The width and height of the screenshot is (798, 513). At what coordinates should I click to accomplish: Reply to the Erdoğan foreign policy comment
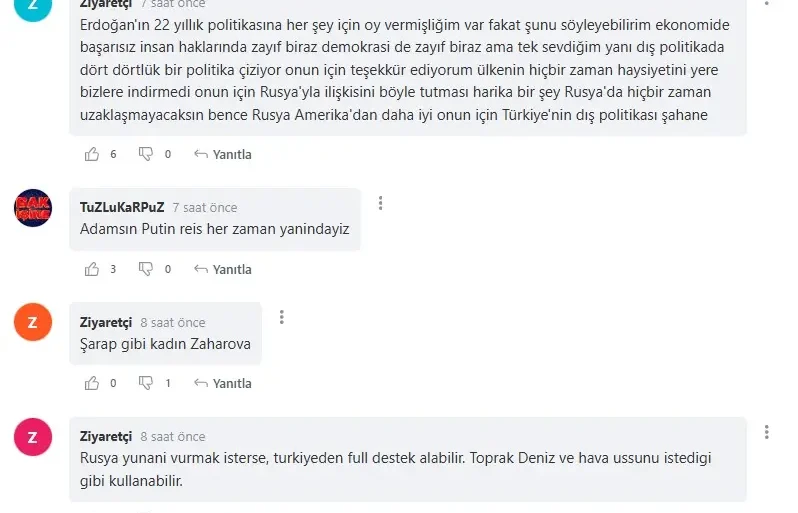tap(223, 154)
